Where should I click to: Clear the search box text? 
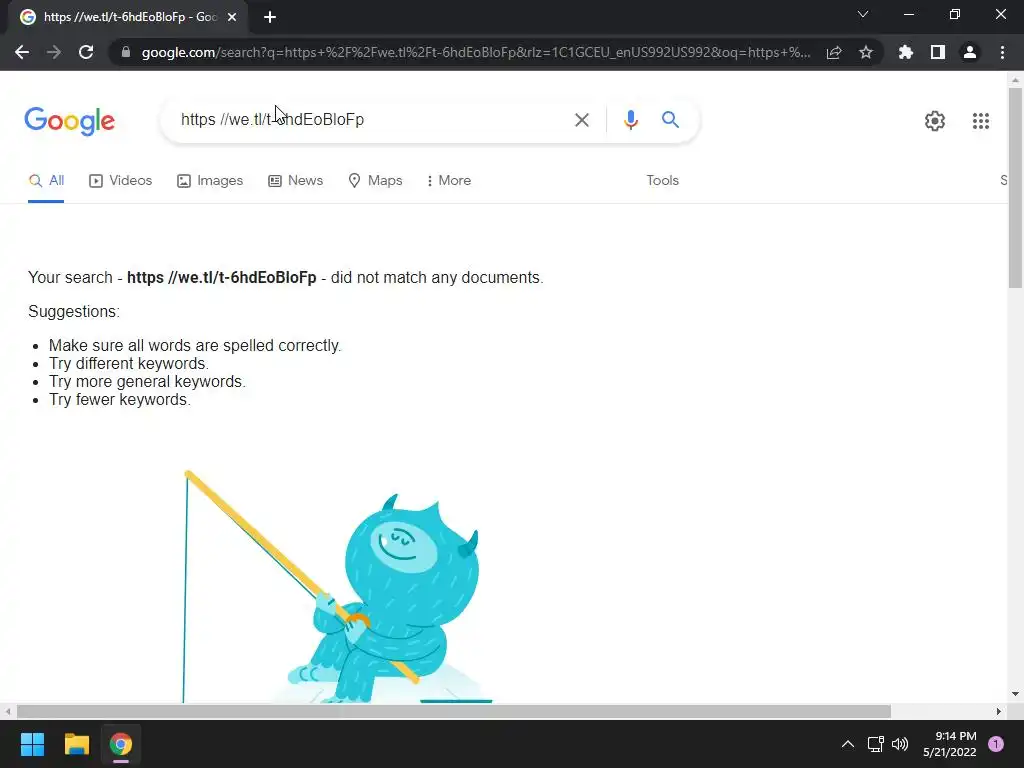pyautogui.click(x=581, y=120)
